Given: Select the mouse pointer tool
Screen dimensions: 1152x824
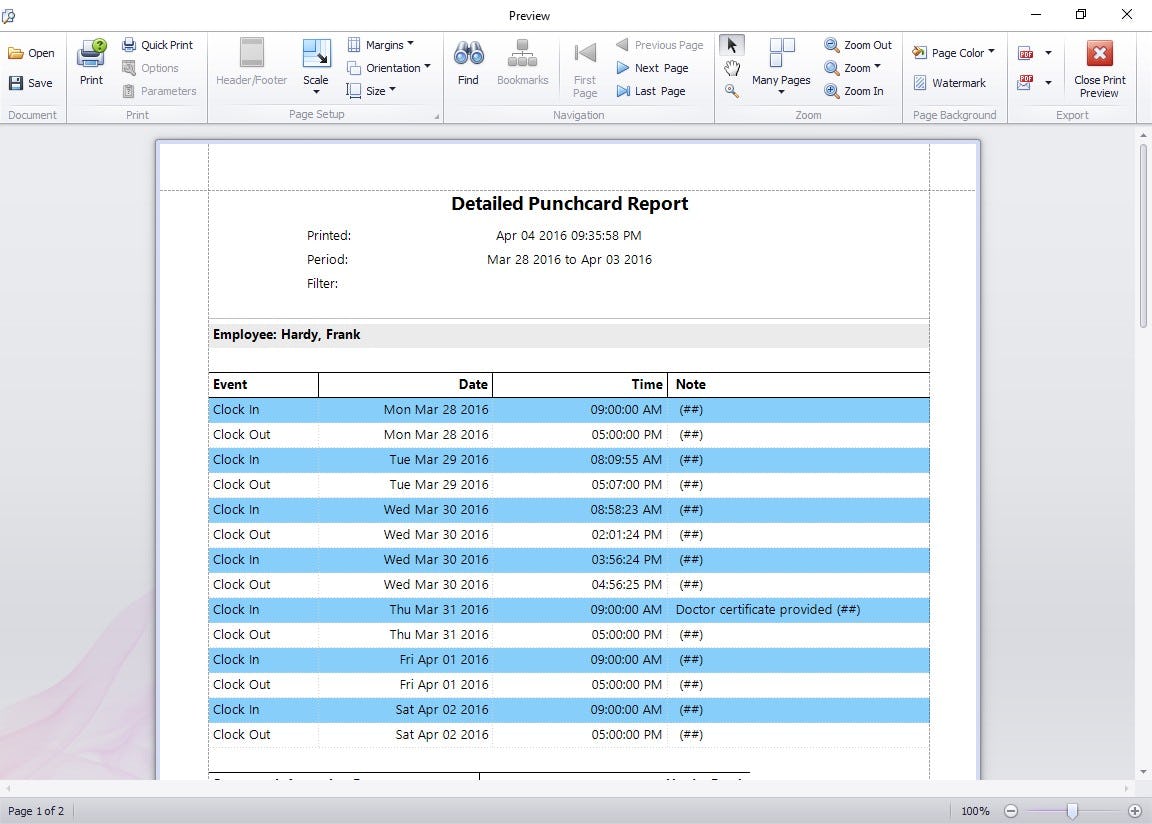Looking at the screenshot, I should coord(732,44).
